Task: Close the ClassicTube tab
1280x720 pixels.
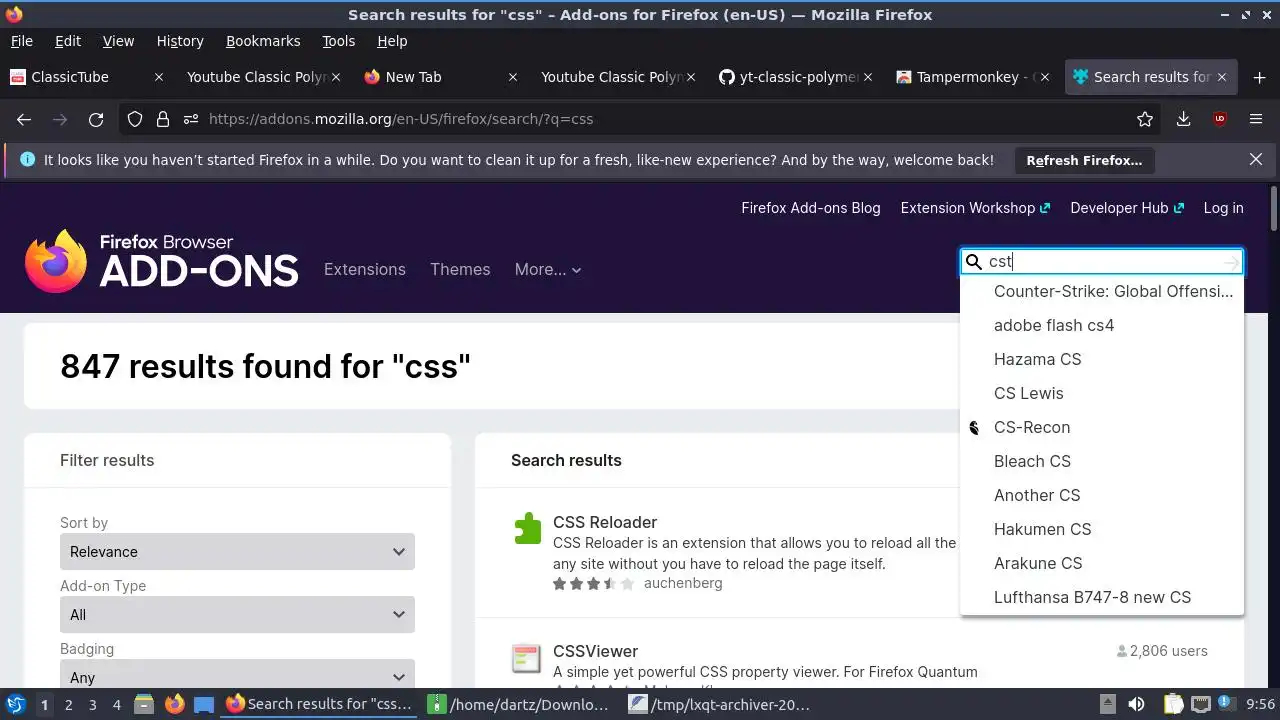Action: 159,77
